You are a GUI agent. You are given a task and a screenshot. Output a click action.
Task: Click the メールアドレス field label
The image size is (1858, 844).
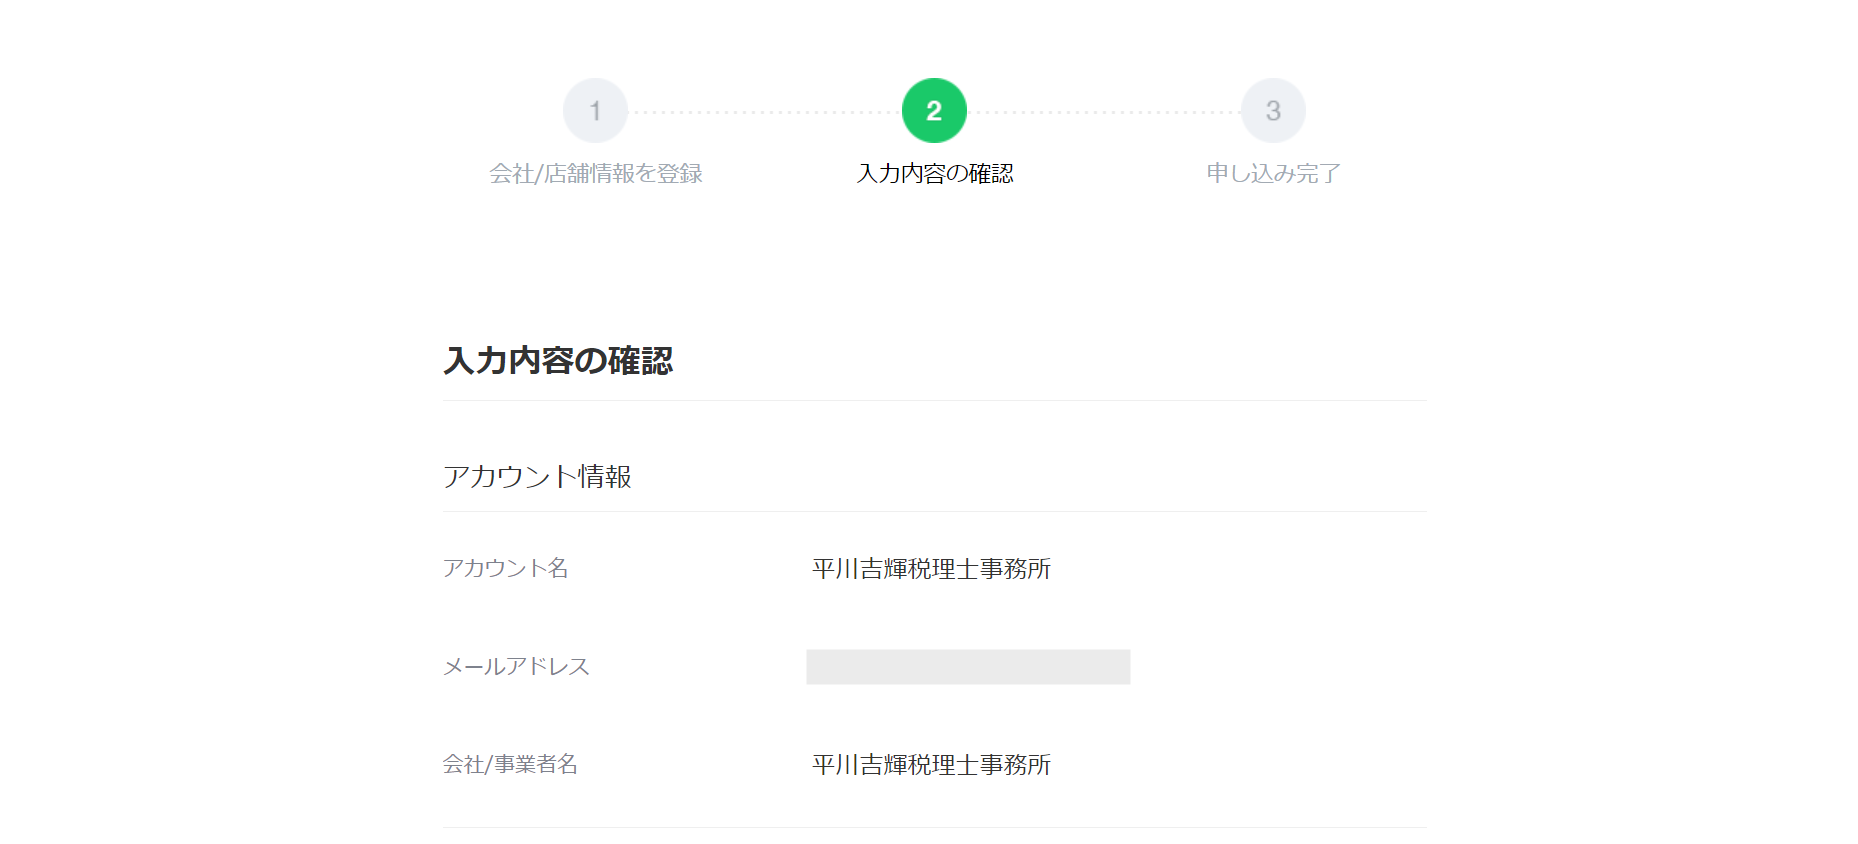click(516, 667)
